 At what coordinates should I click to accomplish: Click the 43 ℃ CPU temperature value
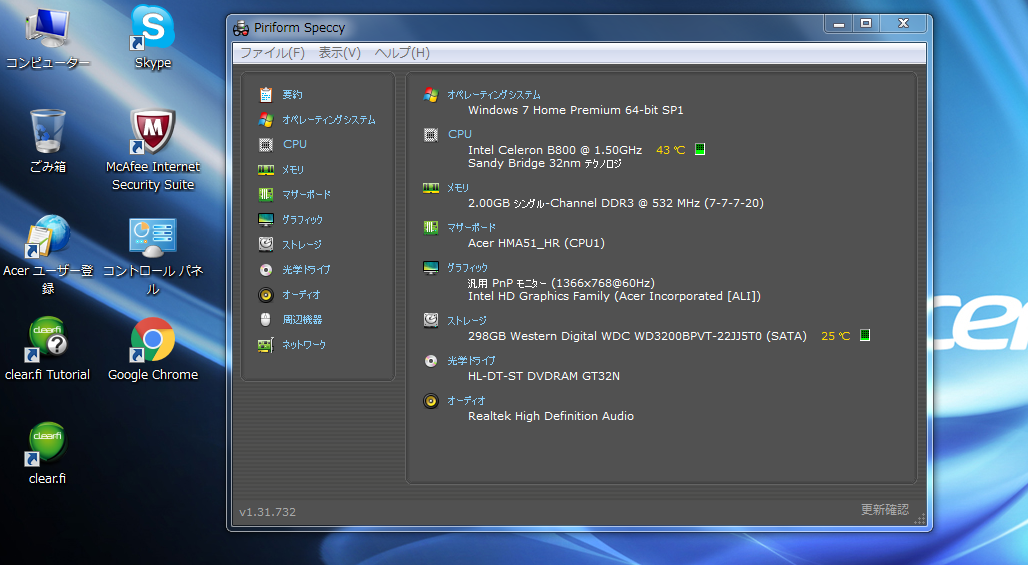[670, 150]
